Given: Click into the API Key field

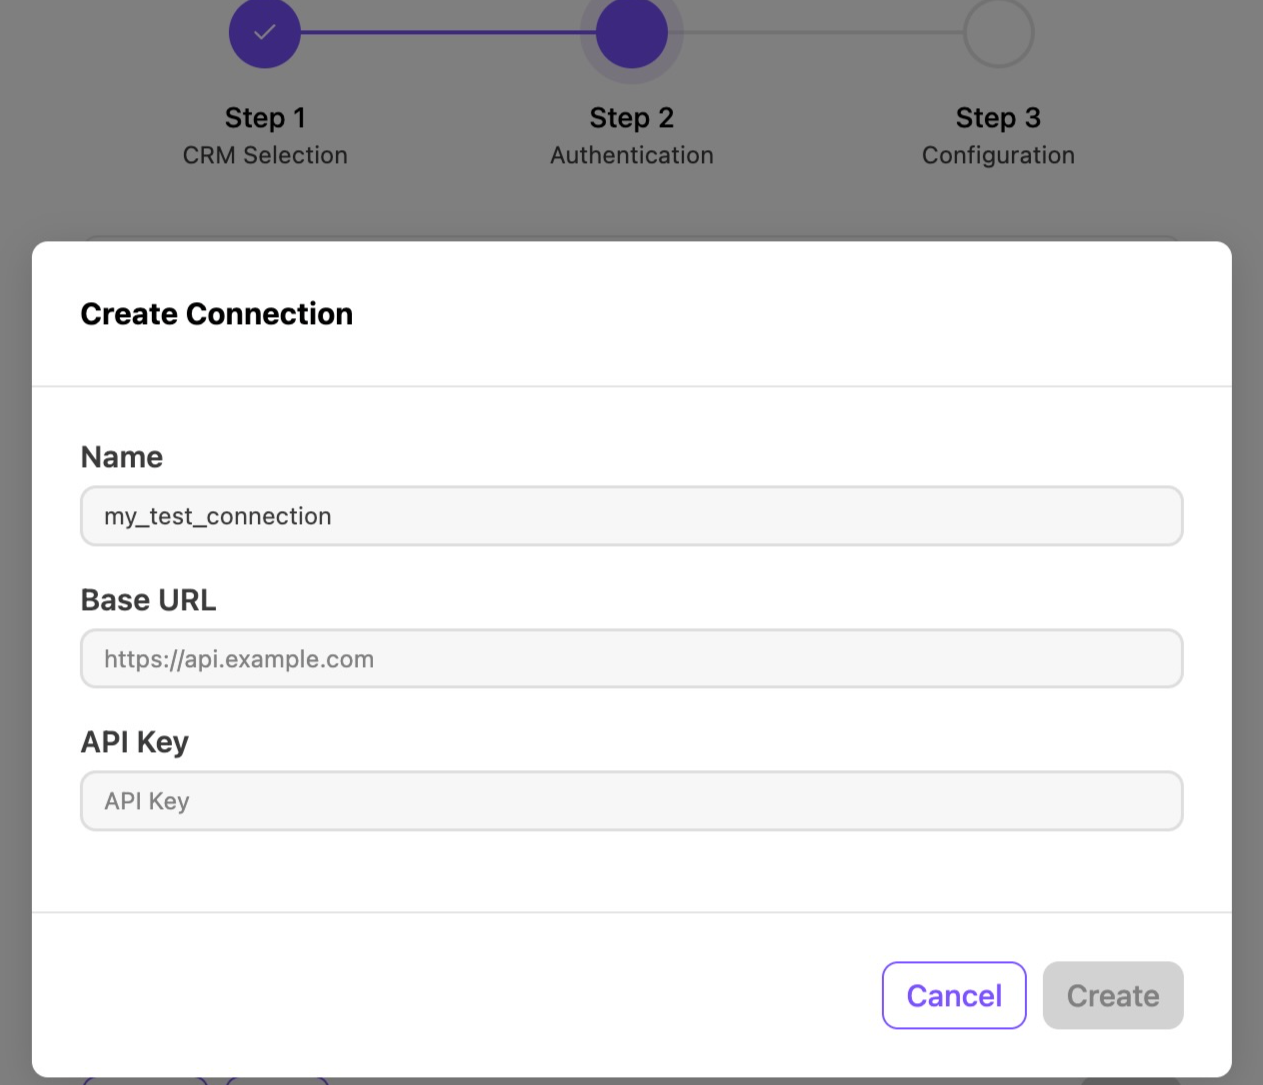Looking at the screenshot, I should pos(631,800).
